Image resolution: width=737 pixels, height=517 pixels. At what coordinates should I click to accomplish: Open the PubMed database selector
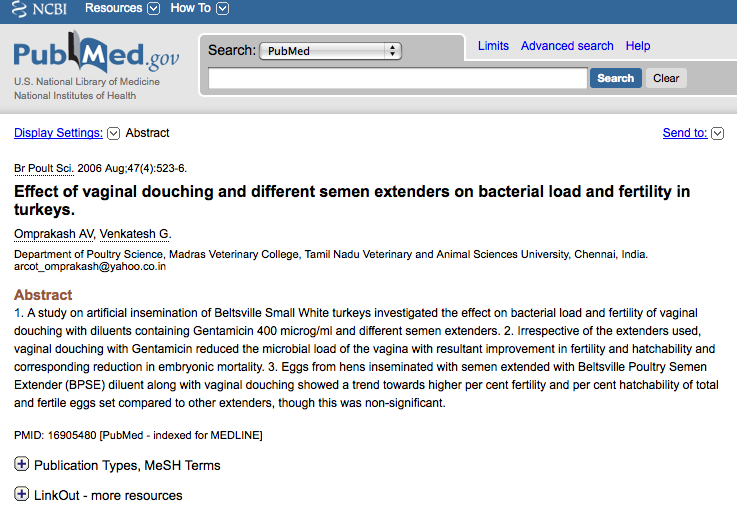coord(330,51)
